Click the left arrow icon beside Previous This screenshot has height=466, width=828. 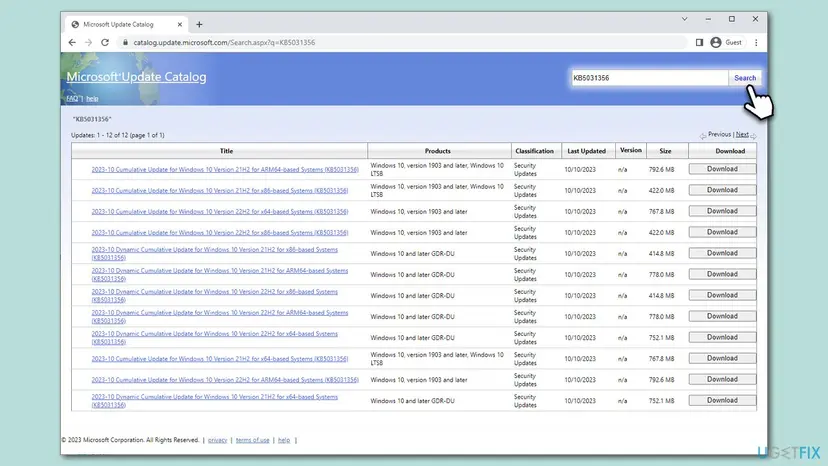(x=703, y=136)
